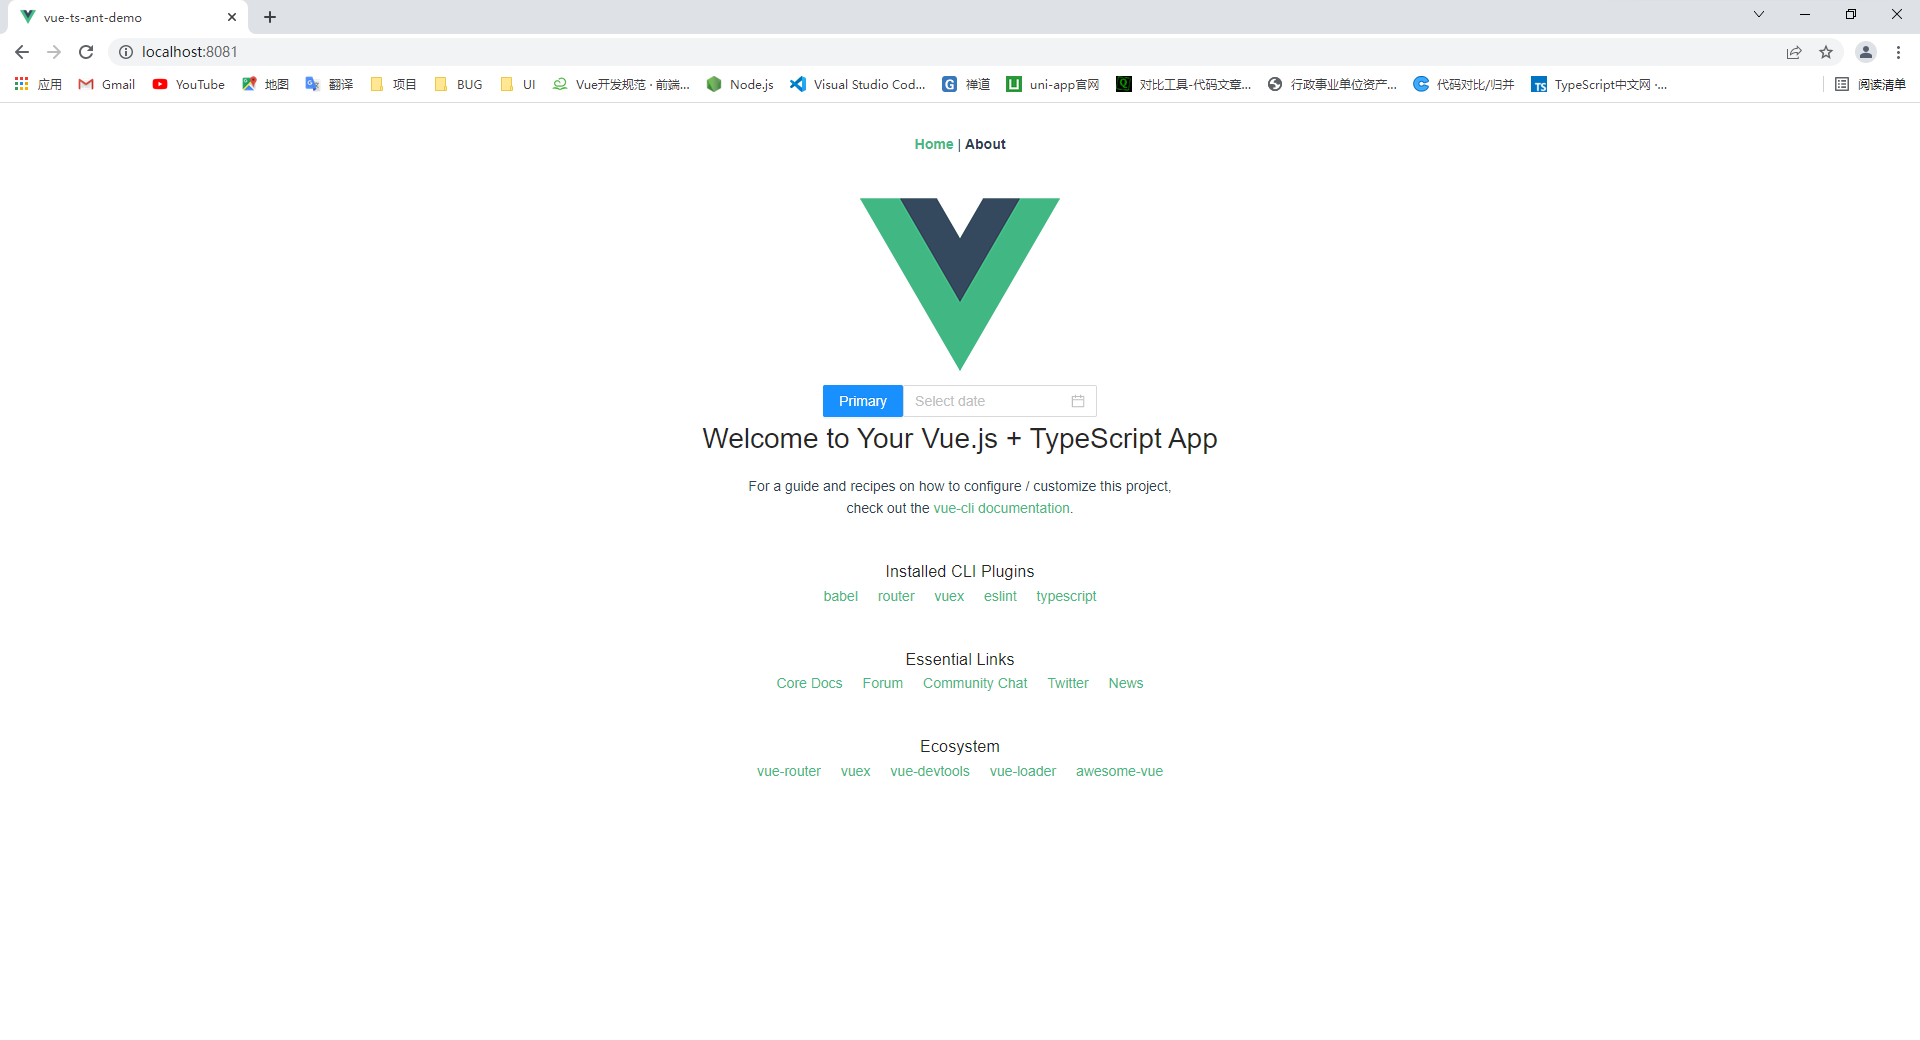Open the YouTube bookmark
1920x1040 pixels.
tap(188, 84)
